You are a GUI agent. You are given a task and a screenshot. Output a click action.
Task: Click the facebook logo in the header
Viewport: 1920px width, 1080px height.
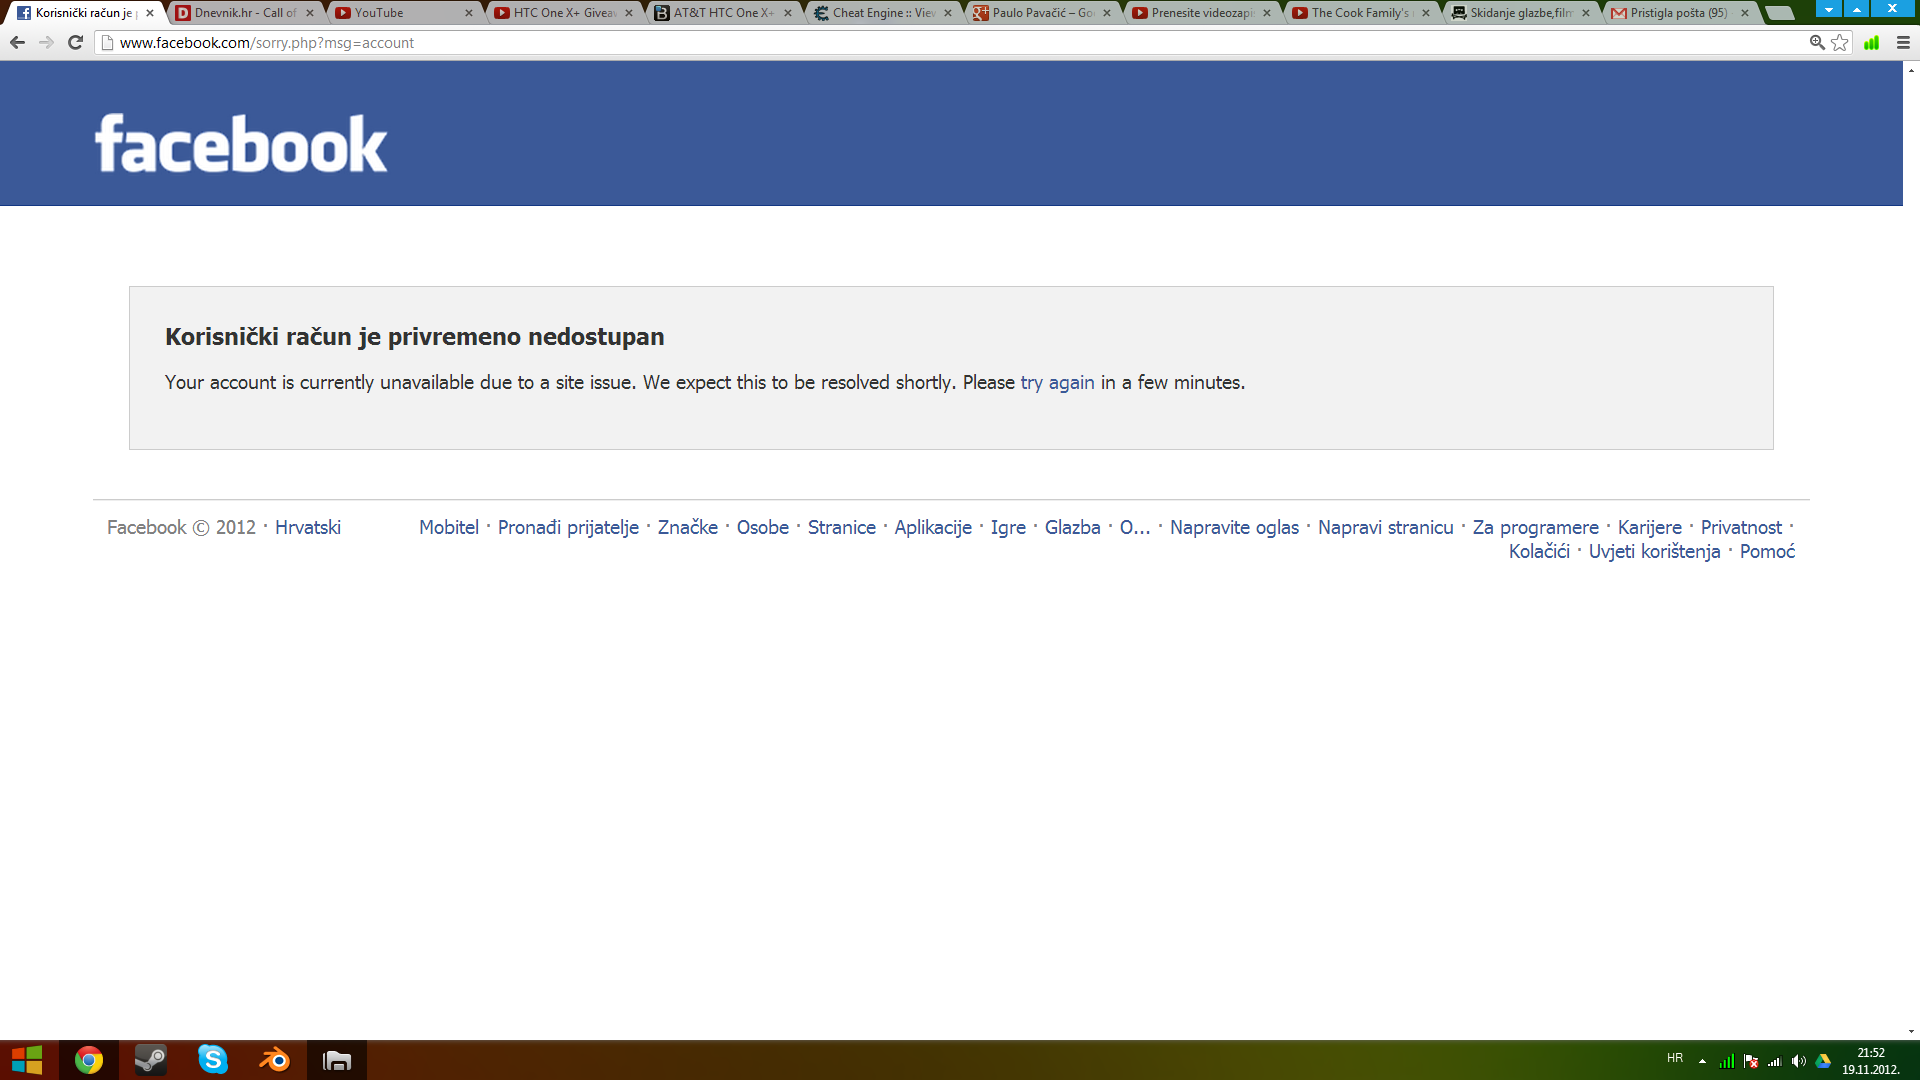click(x=241, y=143)
